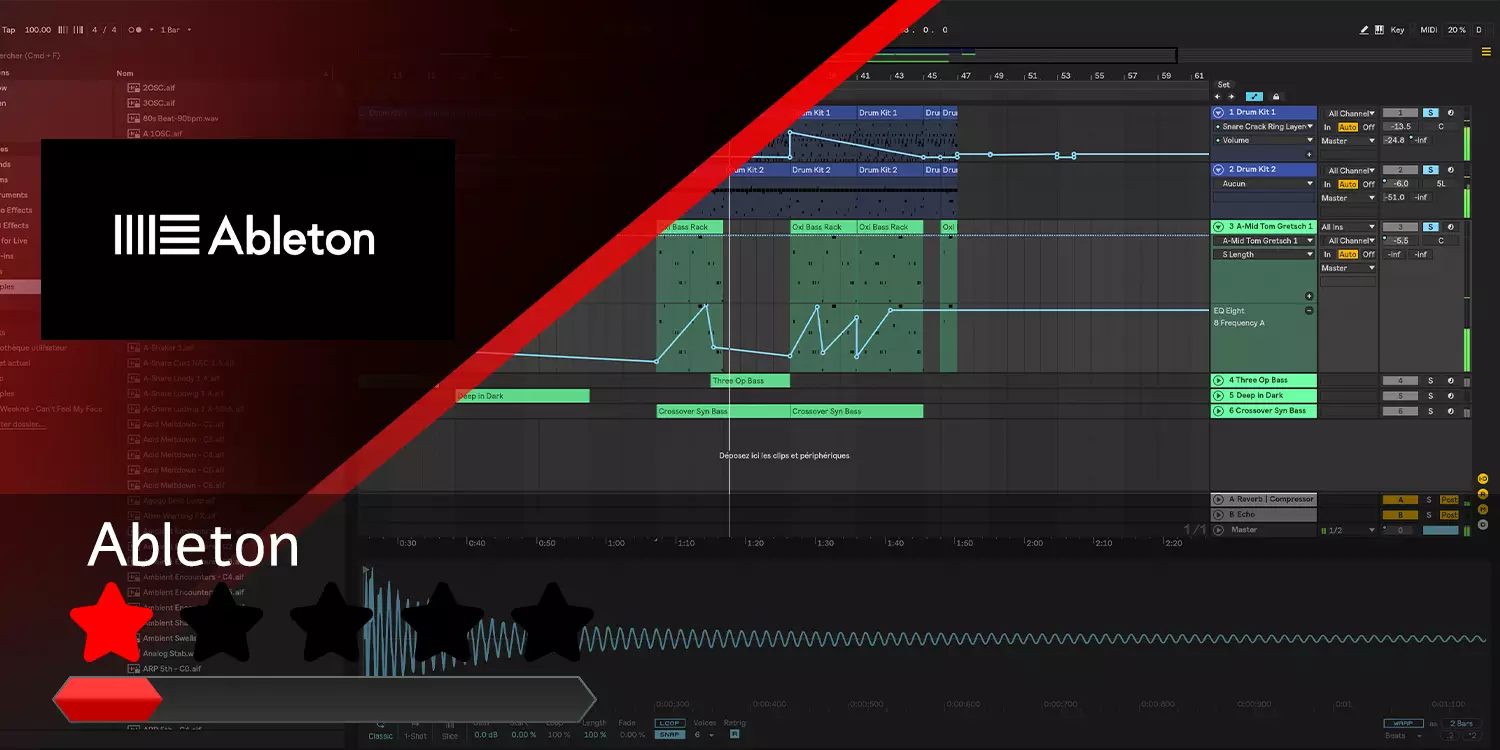Click the D disk overload indicator
The image size is (1500, 750).
click(1479, 30)
